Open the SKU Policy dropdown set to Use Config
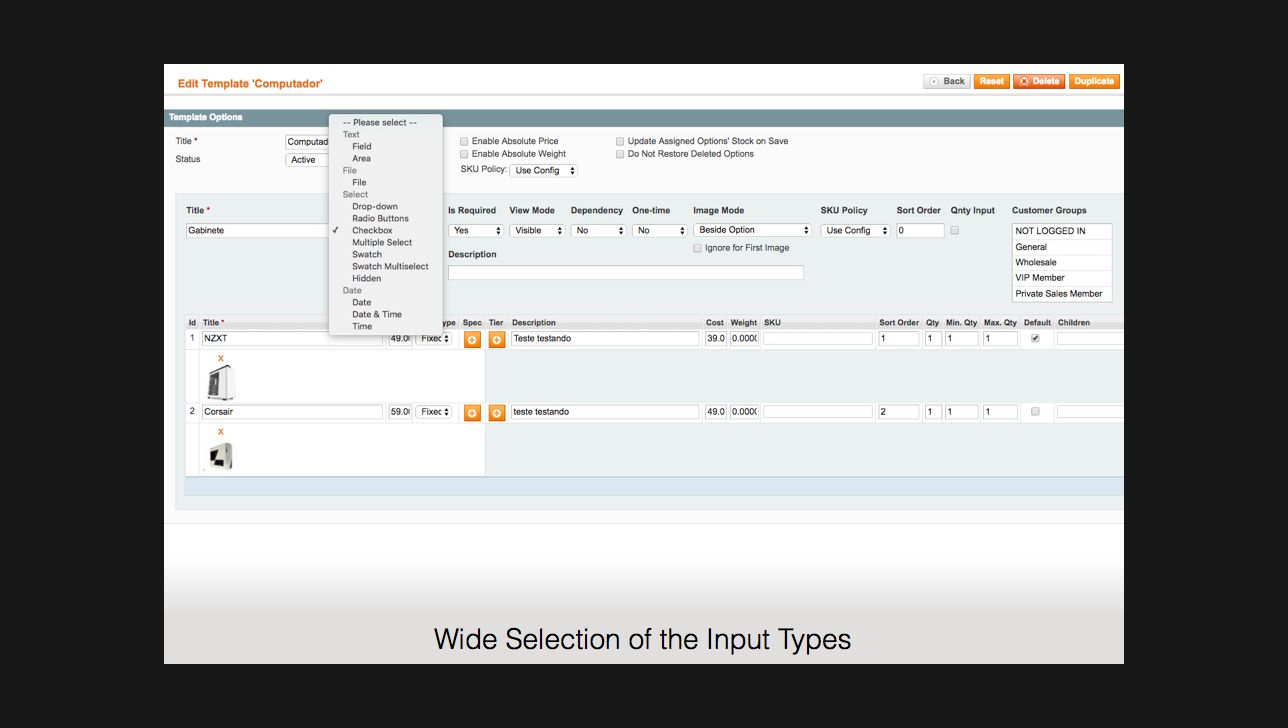Image resolution: width=1288 pixels, height=728 pixels. [x=543, y=170]
